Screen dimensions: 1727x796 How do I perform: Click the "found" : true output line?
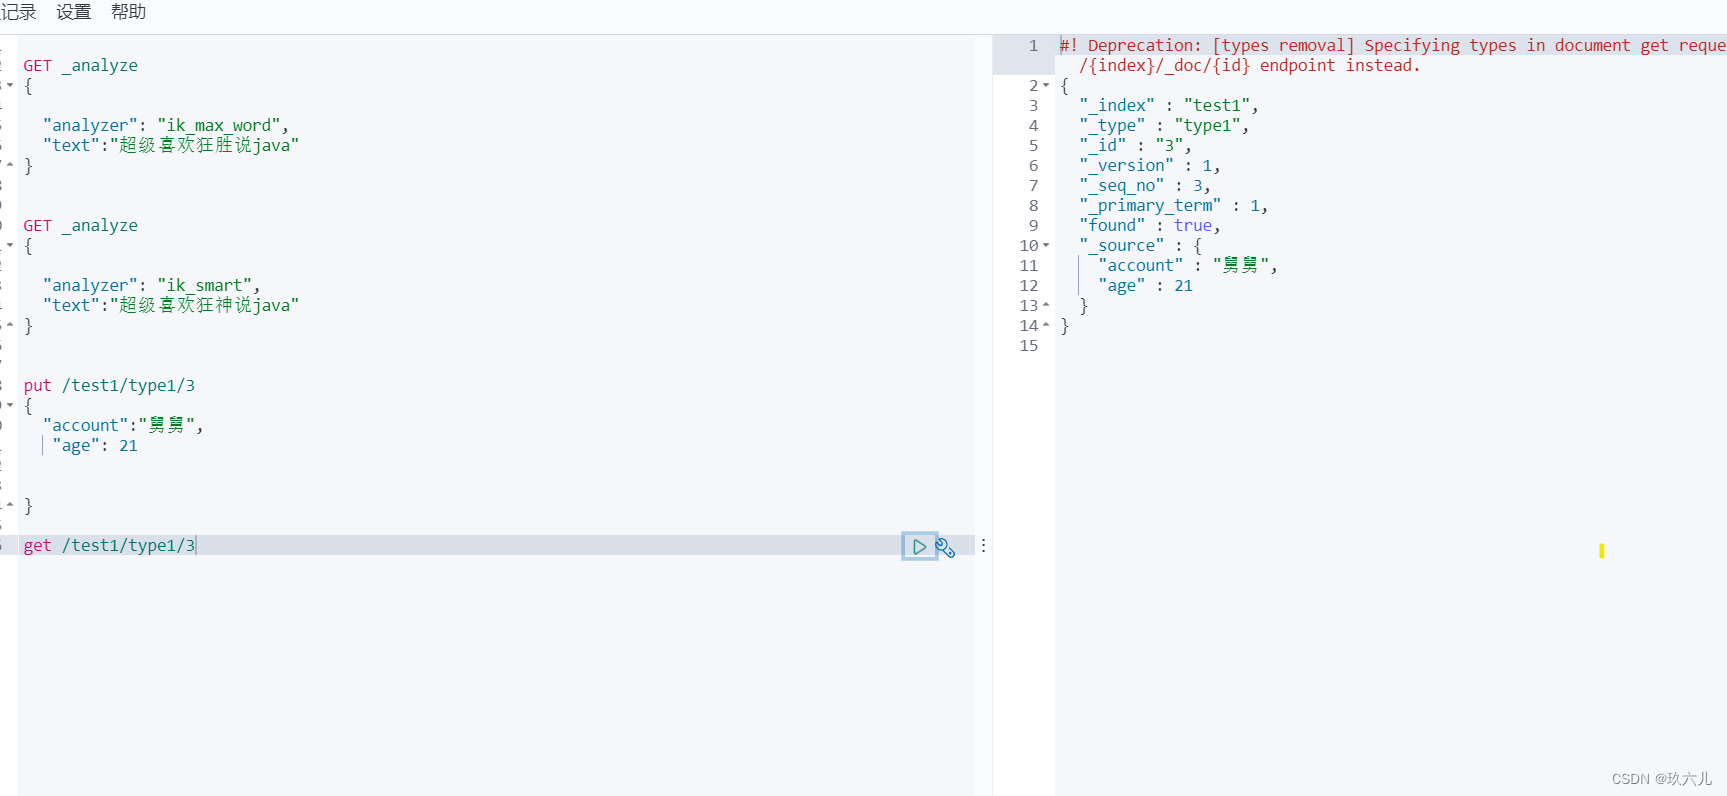[1149, 226]
